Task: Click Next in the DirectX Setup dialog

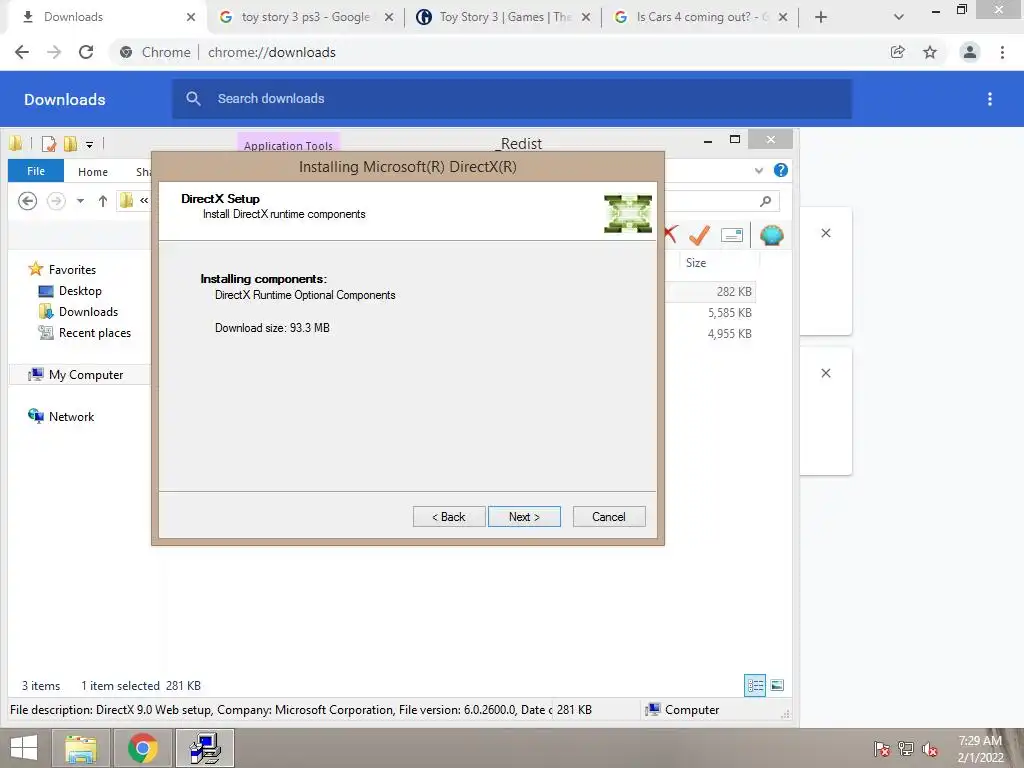Action: (524, 517)
